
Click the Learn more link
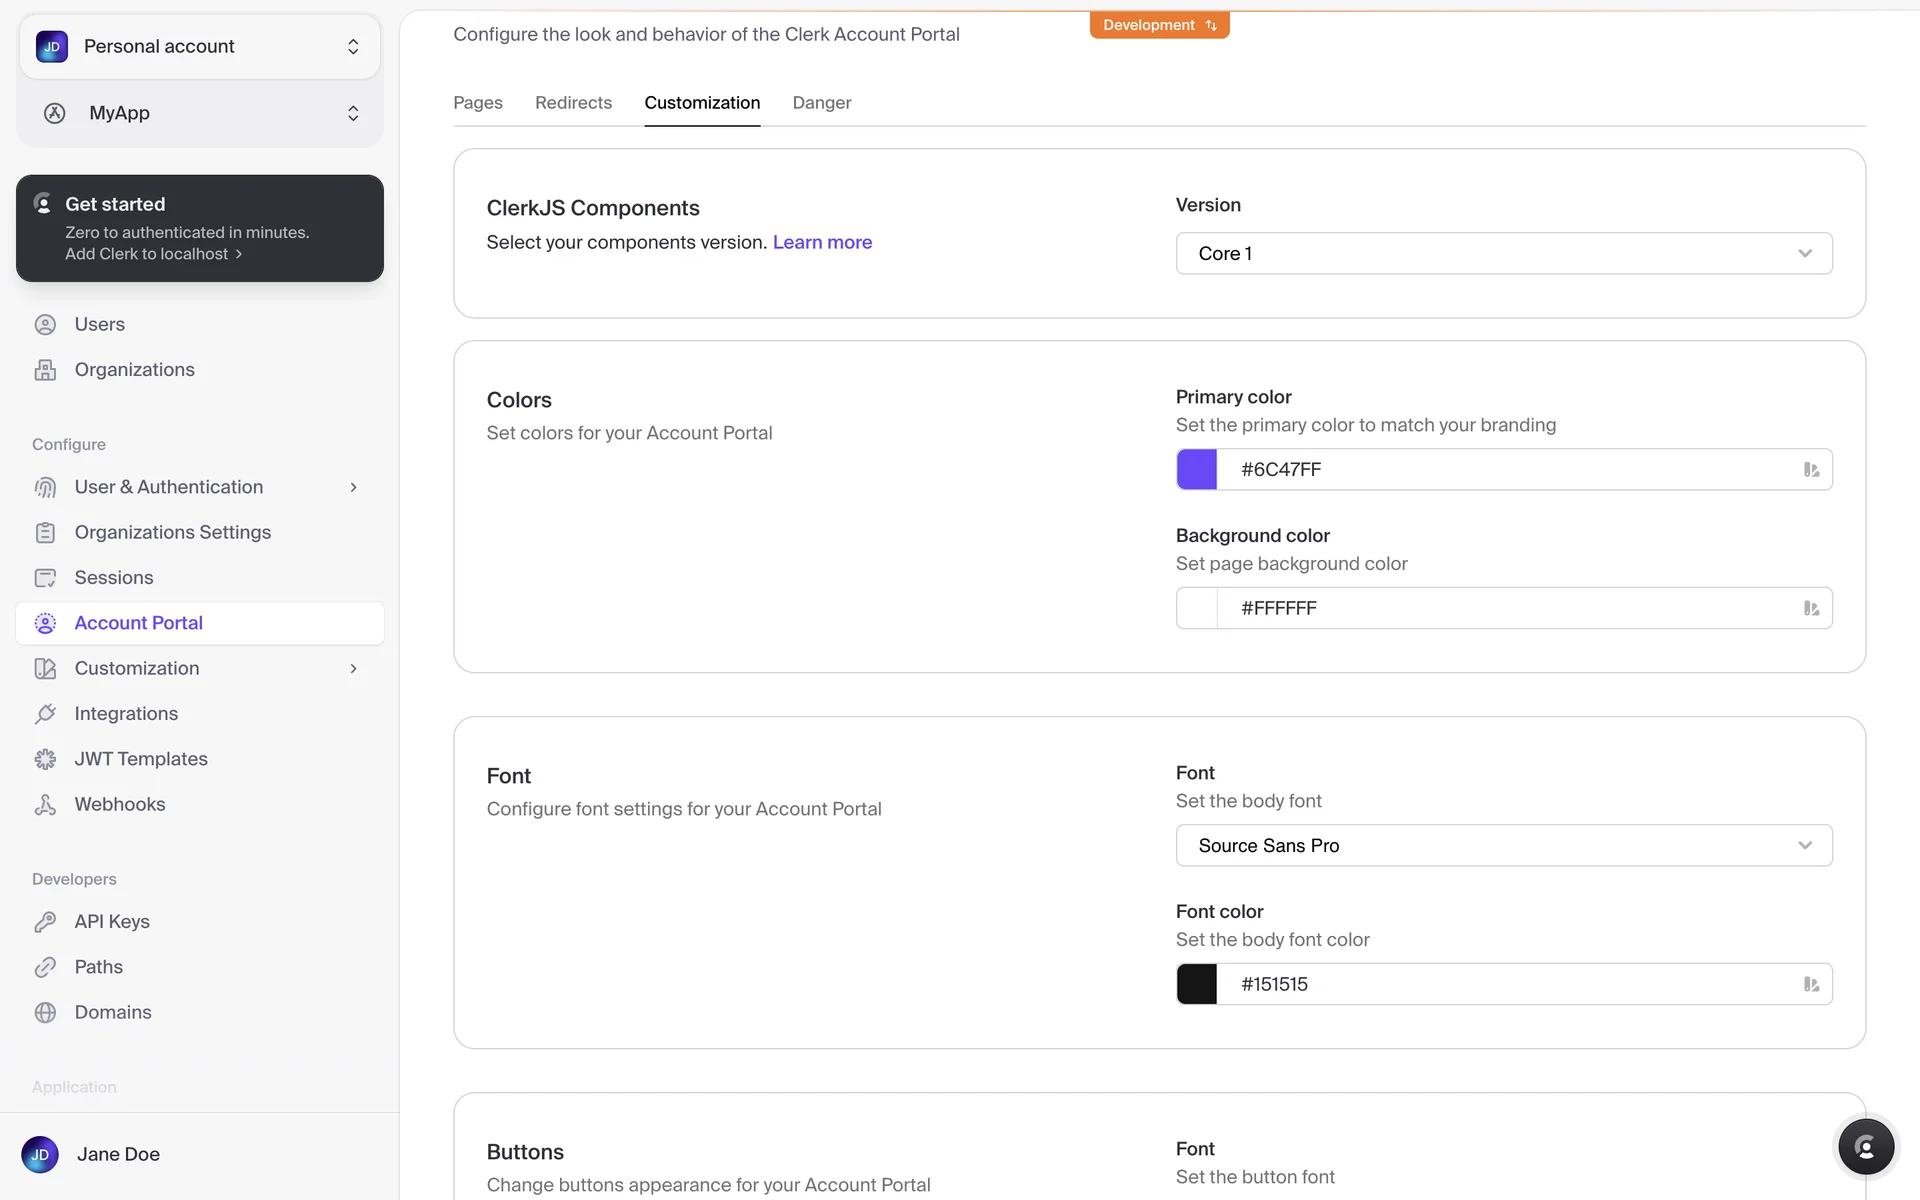(822, 242)
